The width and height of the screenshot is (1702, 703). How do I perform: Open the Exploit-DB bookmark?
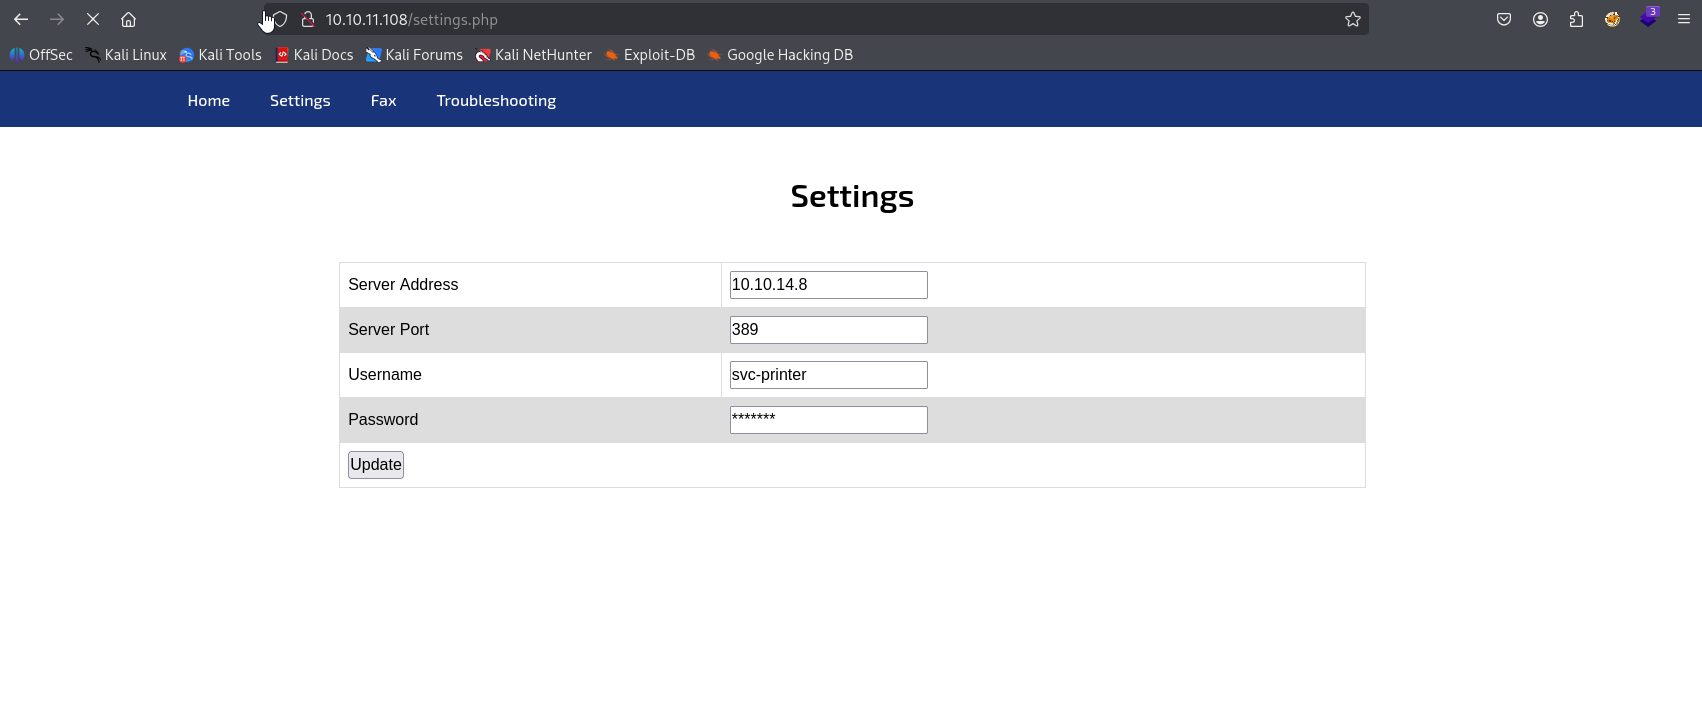point(650,55)
